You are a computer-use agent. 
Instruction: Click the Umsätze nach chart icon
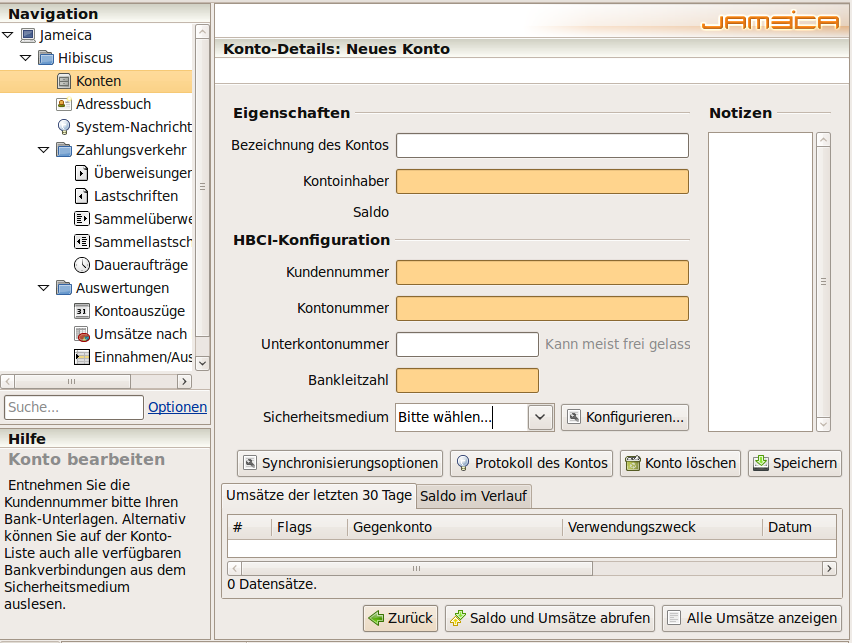point(82,334)
